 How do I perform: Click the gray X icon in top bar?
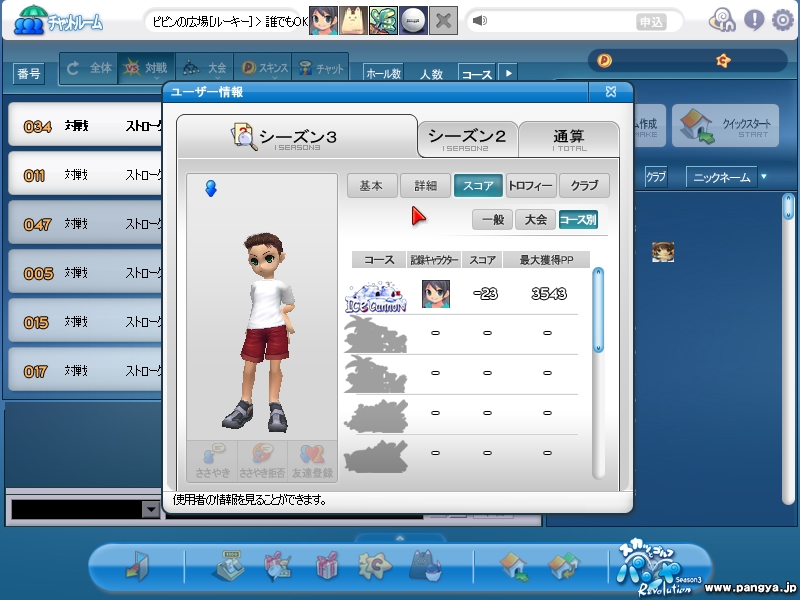tap(443, 20)
